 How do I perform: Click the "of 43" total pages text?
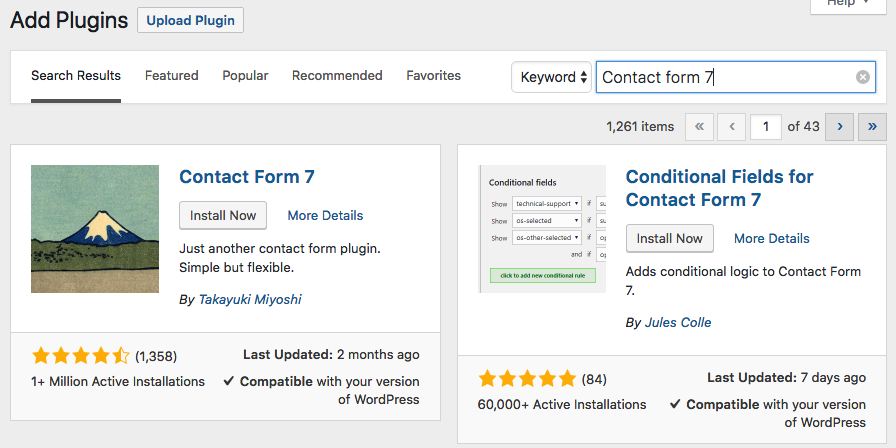(x=803, y=127)
